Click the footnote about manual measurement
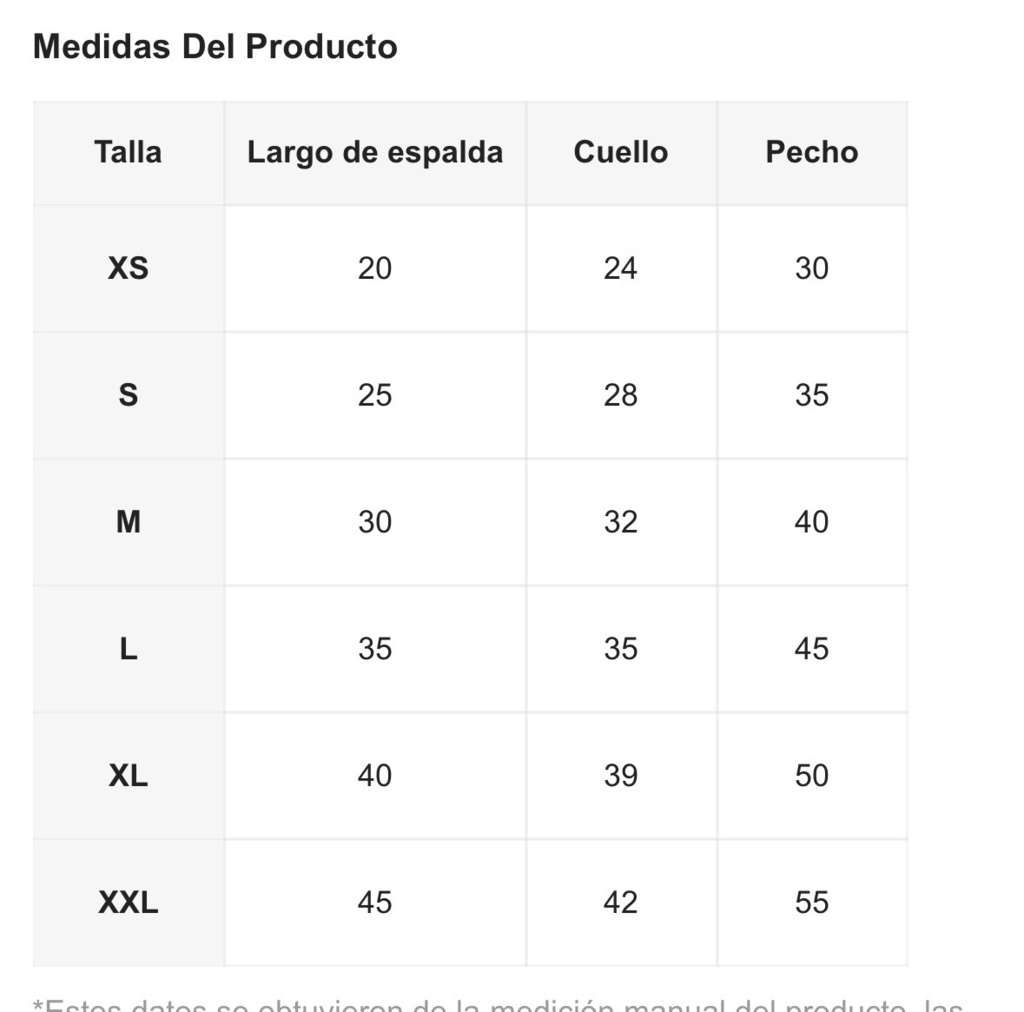The width and height of the screenshot is (1024, 1012). click(x=498, y=1004)
